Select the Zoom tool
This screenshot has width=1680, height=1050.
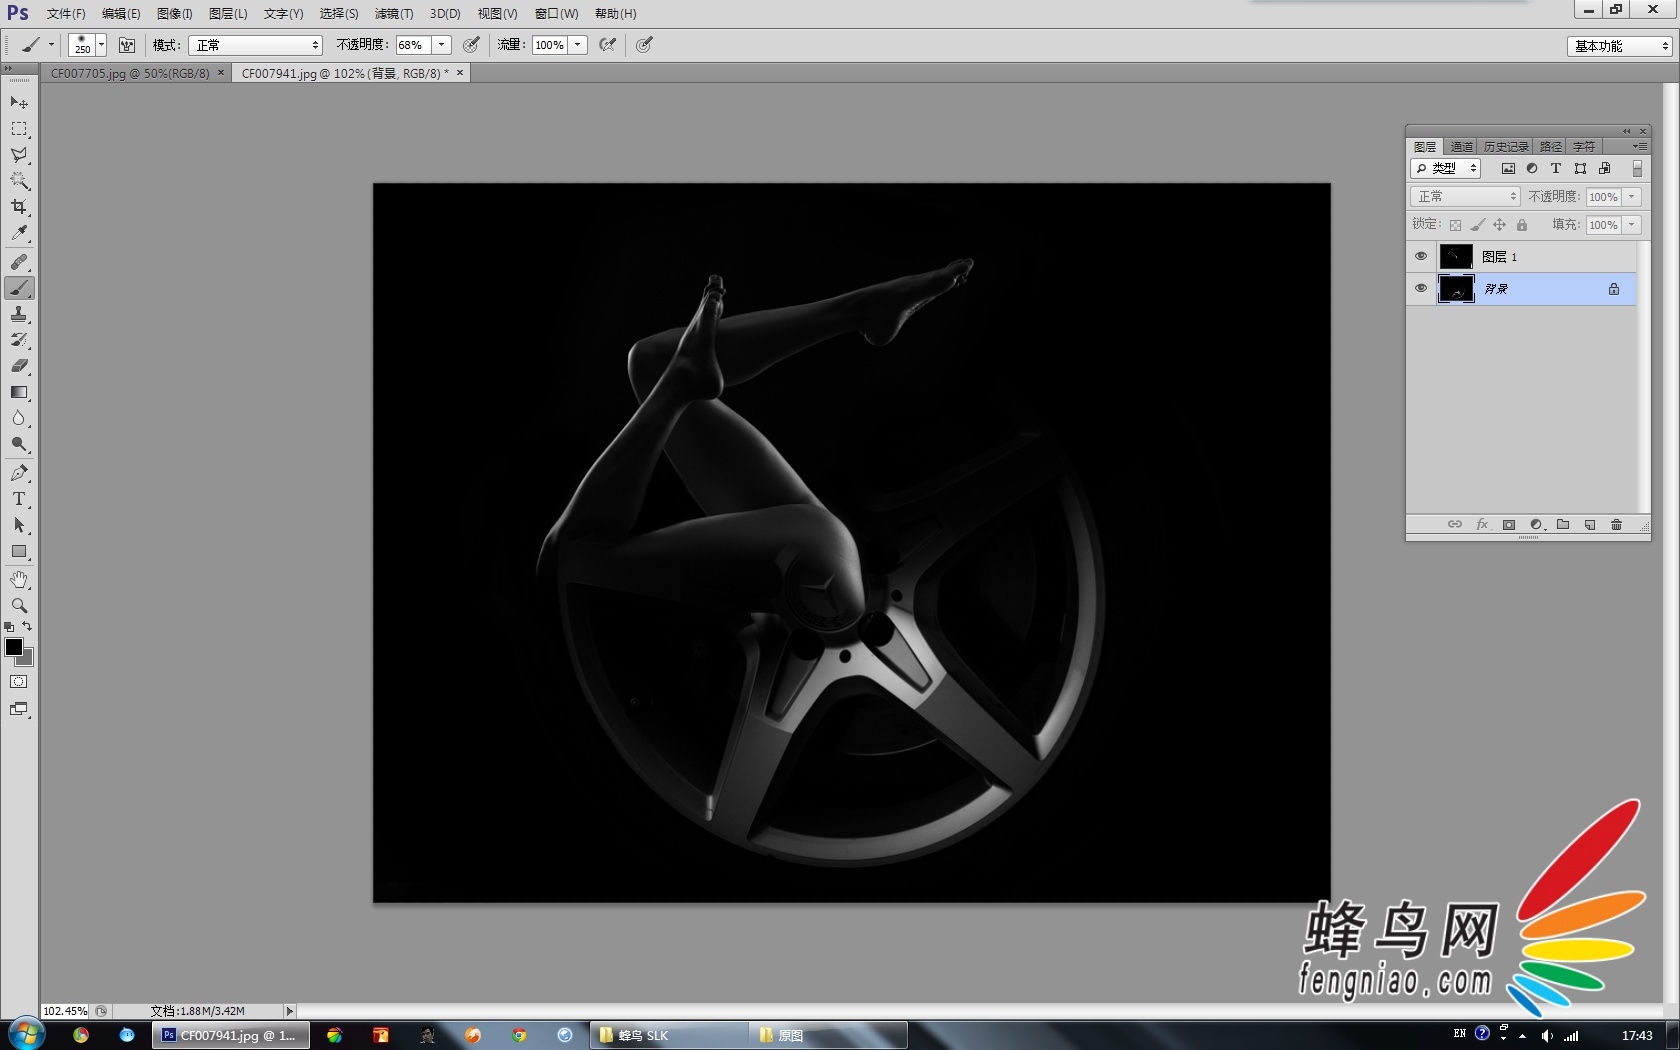(x=19, y=606)
